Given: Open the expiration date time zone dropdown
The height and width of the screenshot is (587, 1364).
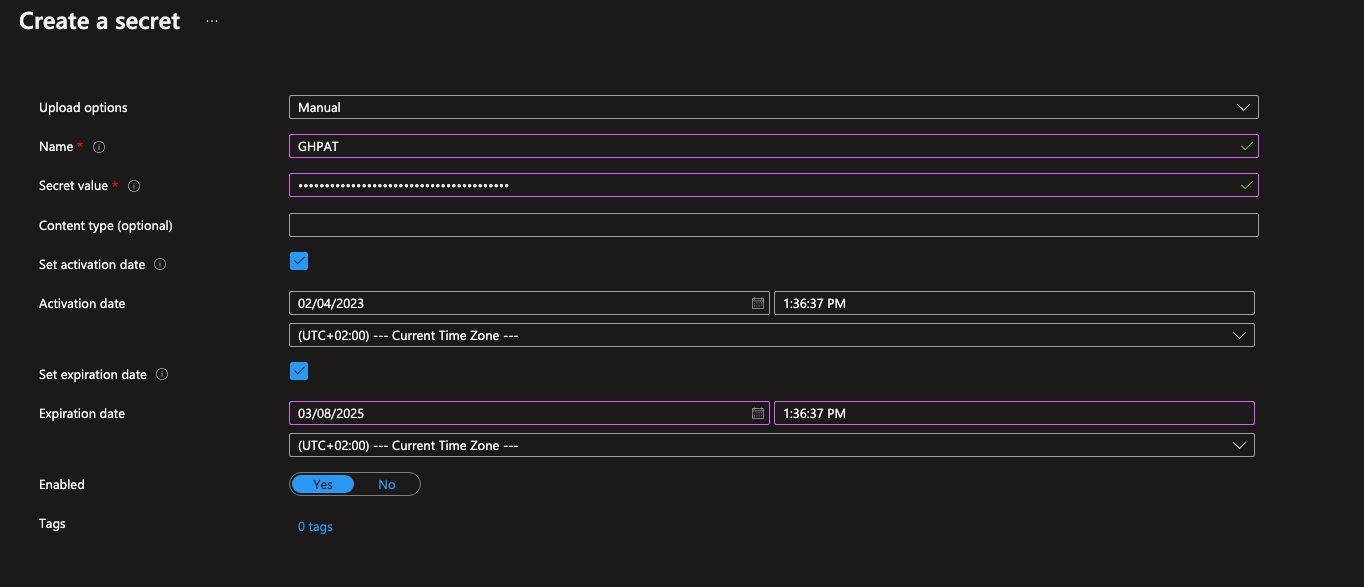Looking at the screenshot, I should point(771,445).
